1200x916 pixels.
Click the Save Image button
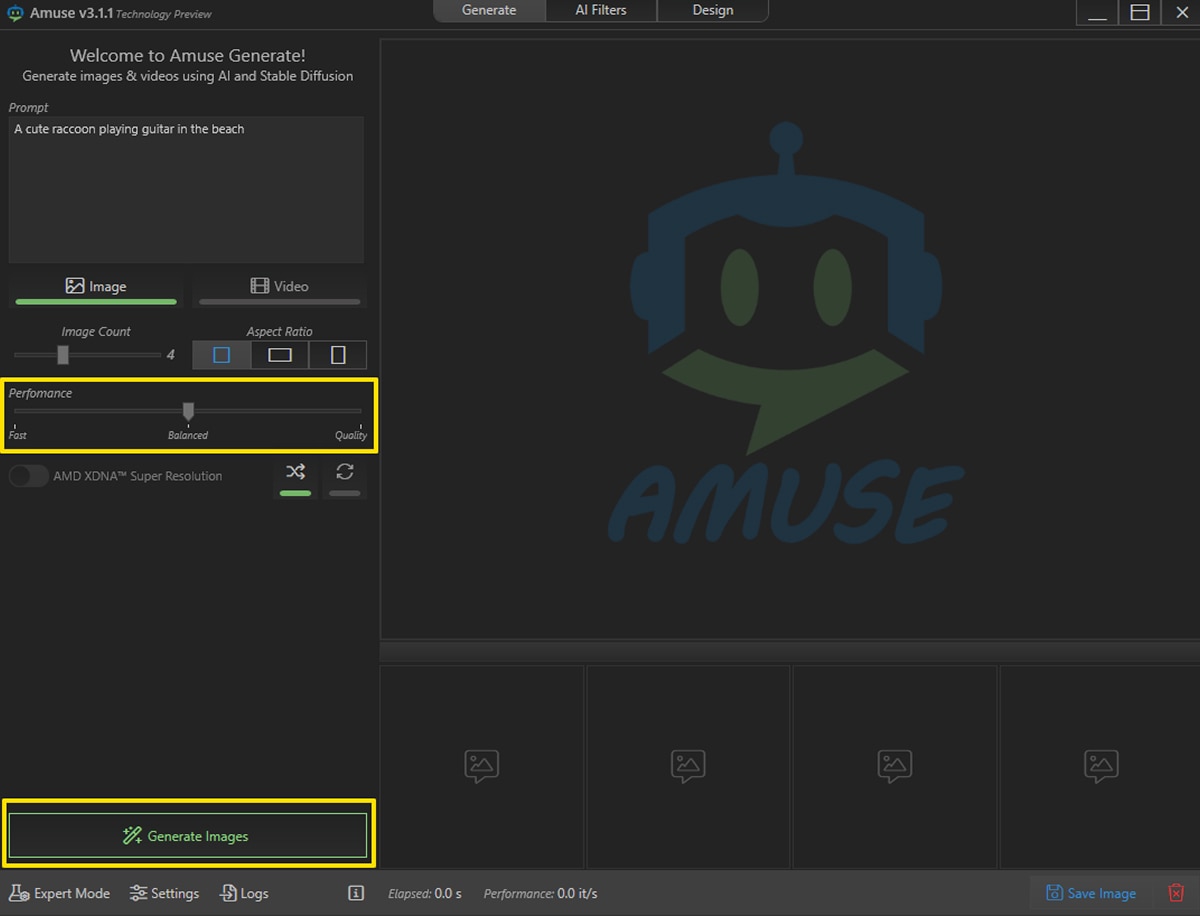[x=1091, y=893]
